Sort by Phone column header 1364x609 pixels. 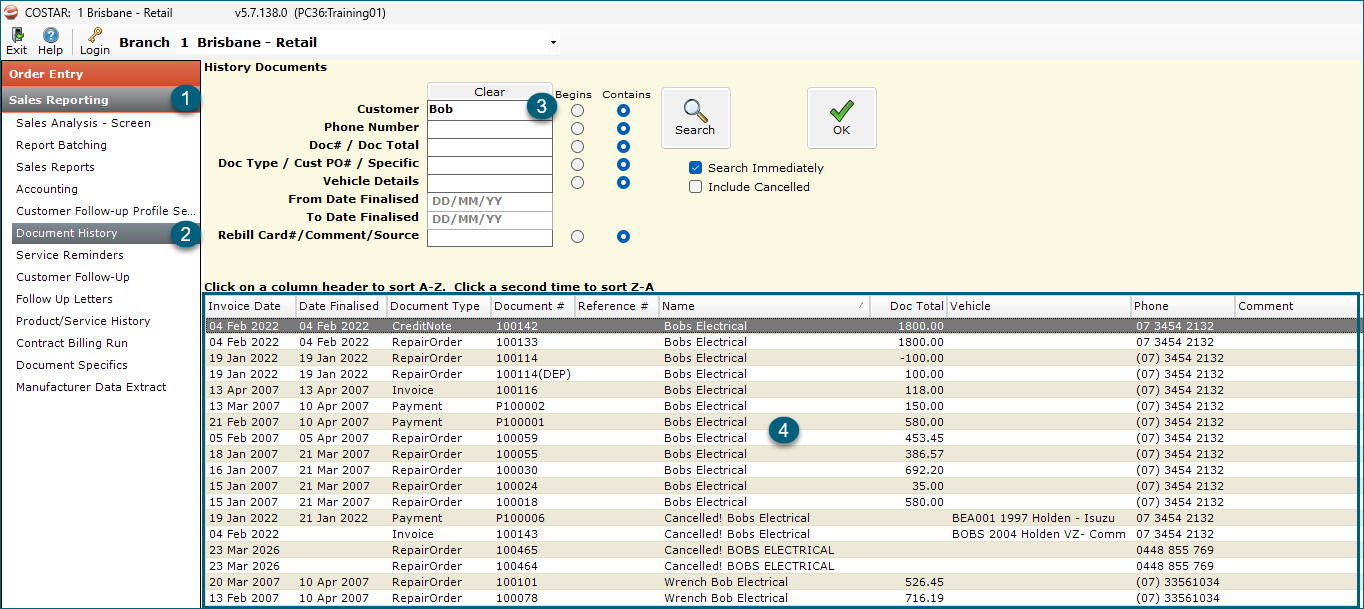1183,306
